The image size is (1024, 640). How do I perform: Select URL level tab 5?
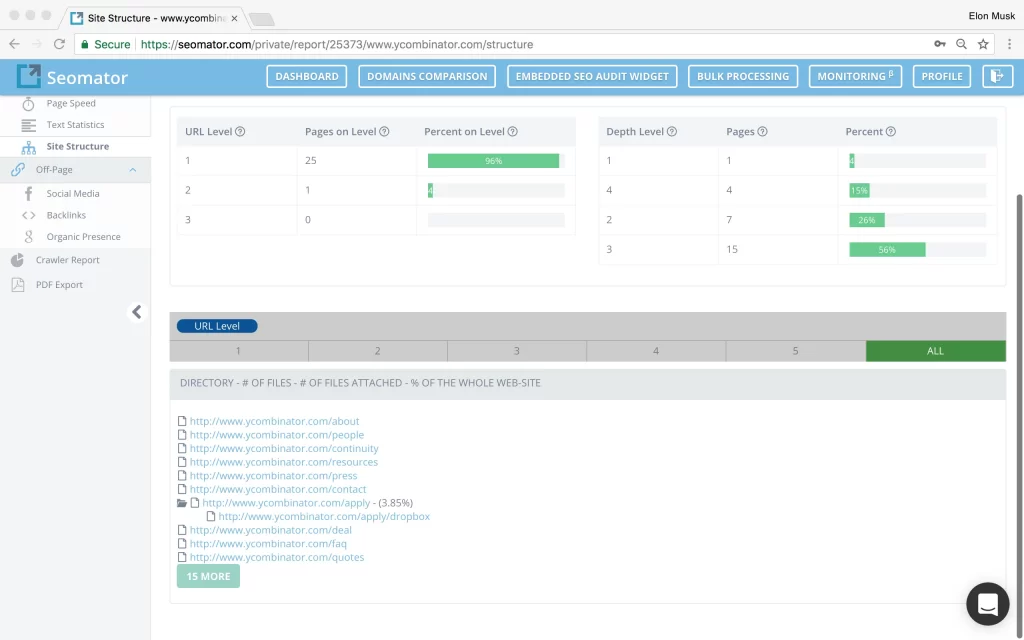pos(795,351)
